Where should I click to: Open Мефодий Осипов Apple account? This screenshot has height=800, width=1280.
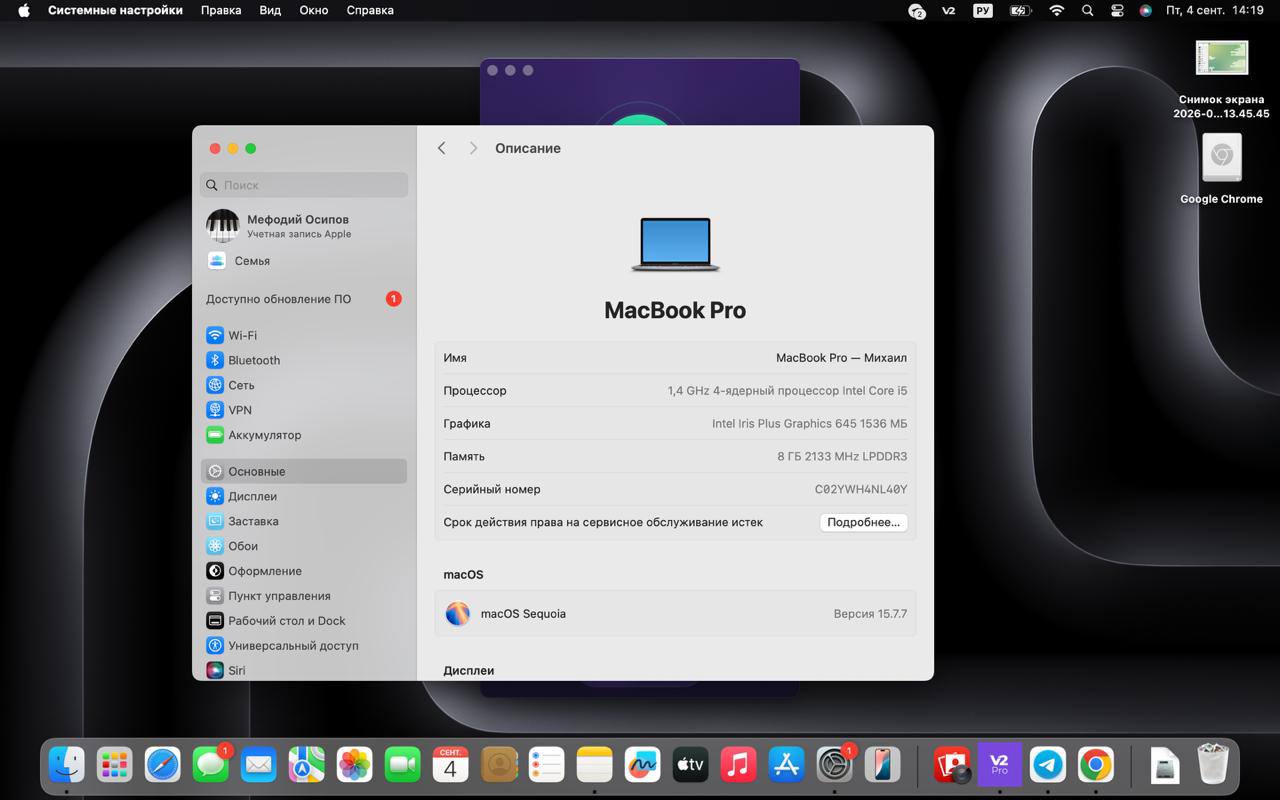[x=304, y=226]
